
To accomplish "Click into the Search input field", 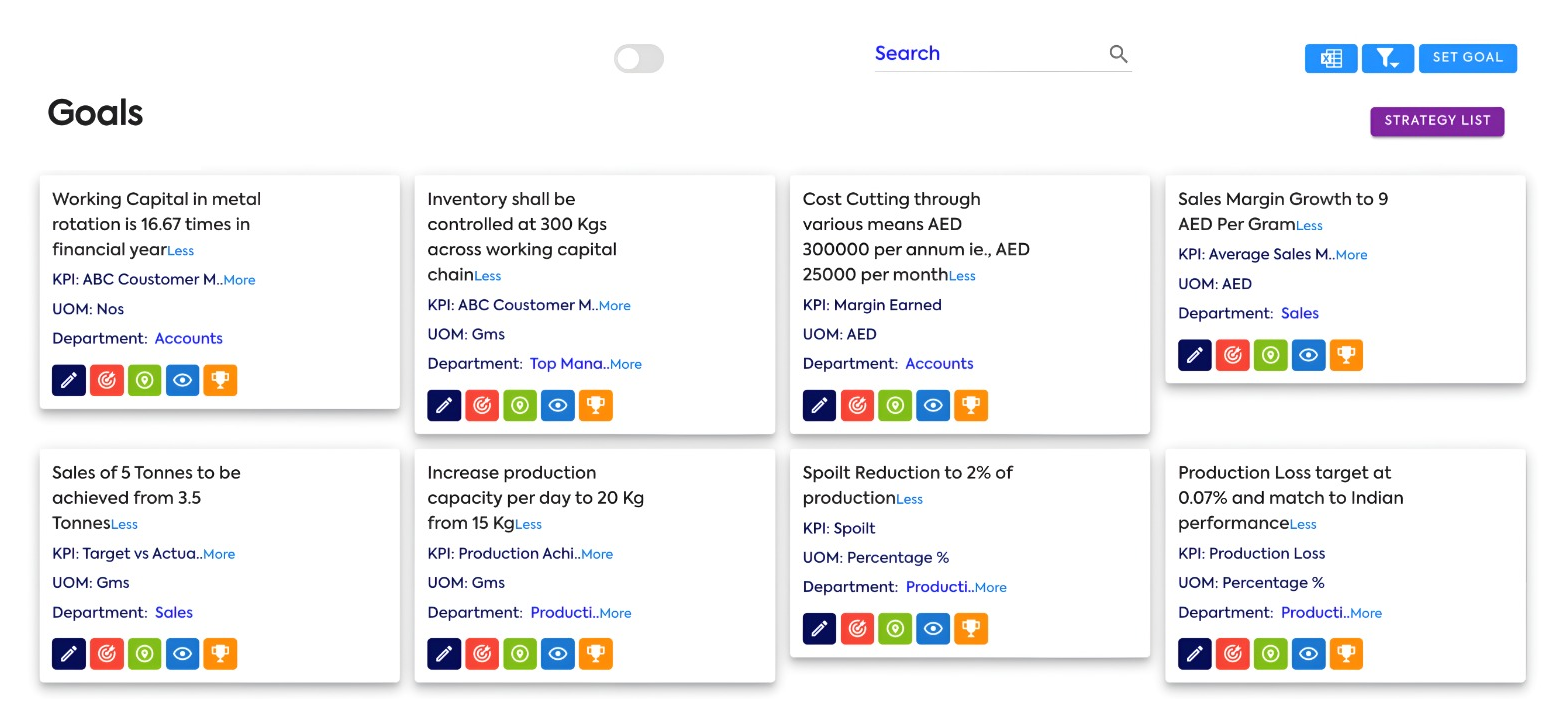I will (x=985, y=54).
